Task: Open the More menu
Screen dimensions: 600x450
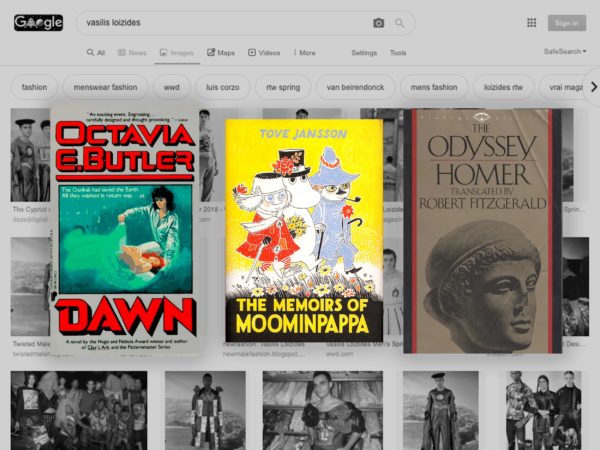Action: [304, 53]
